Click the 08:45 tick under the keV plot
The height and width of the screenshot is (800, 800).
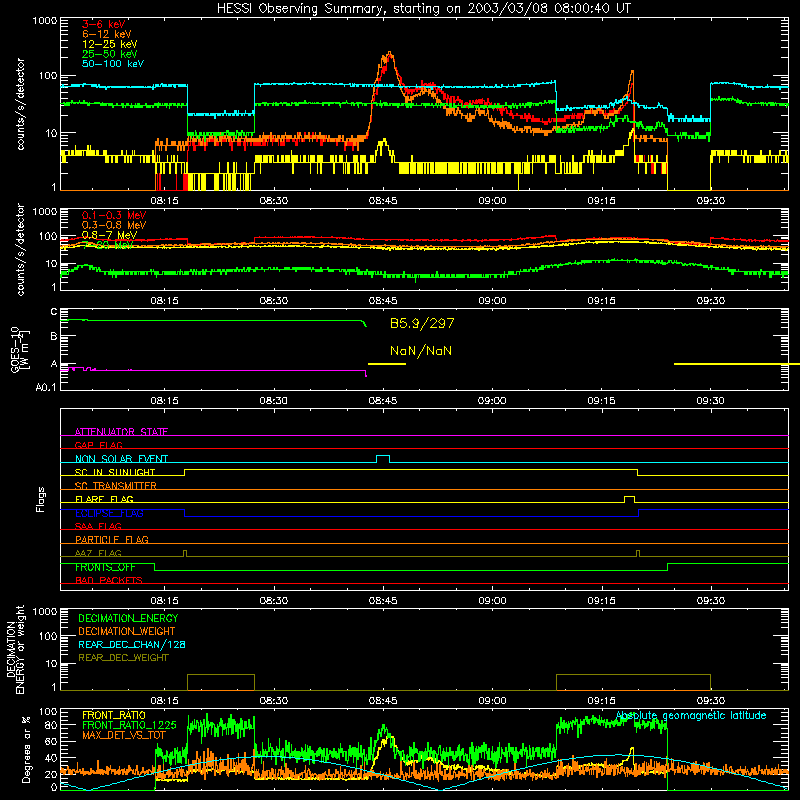click(x=383, y=201)
